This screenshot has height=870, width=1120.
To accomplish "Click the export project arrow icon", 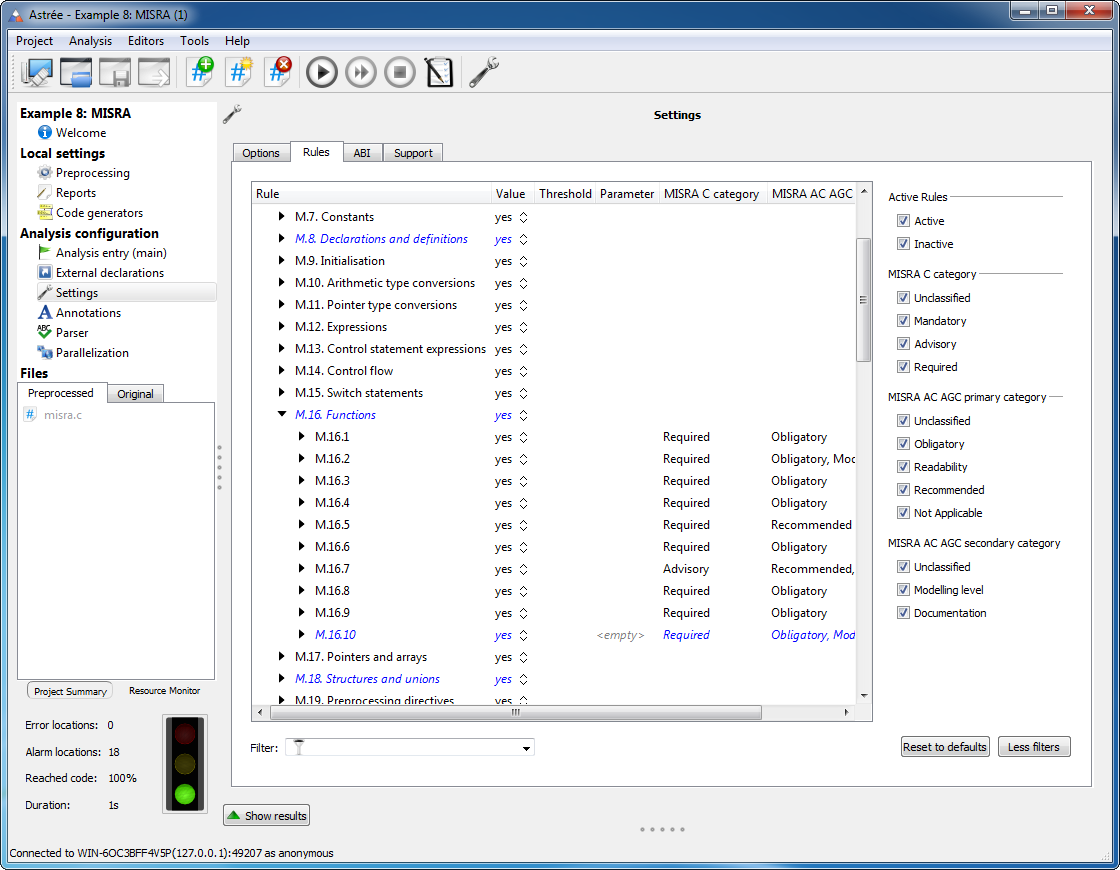I will click(x=154, y=72).
